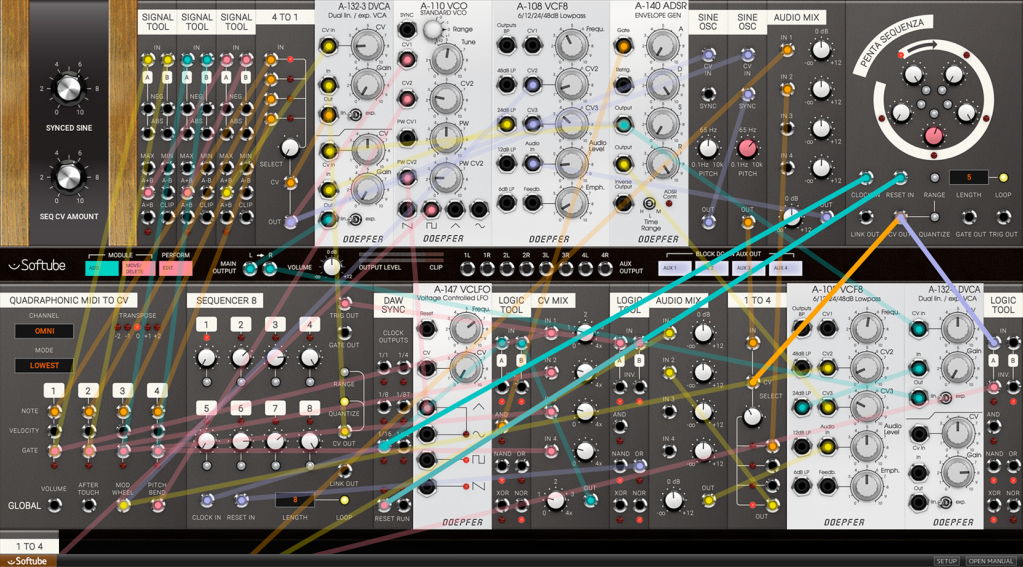This screenshot has height=567, width=1023.
Task: Click the main output Volume knob
Action: click(332, 267)
